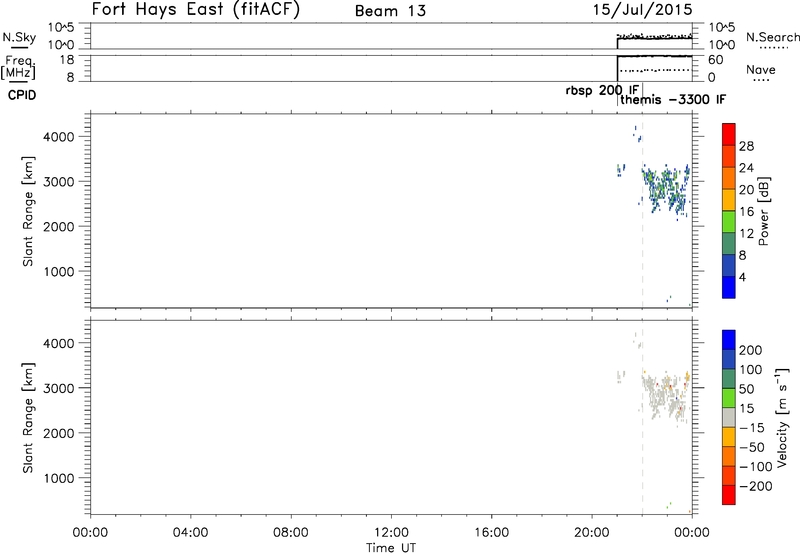Click the yellow 16-20 dB Power swatch
Screen dimensions: 800x554
point(729,200)
